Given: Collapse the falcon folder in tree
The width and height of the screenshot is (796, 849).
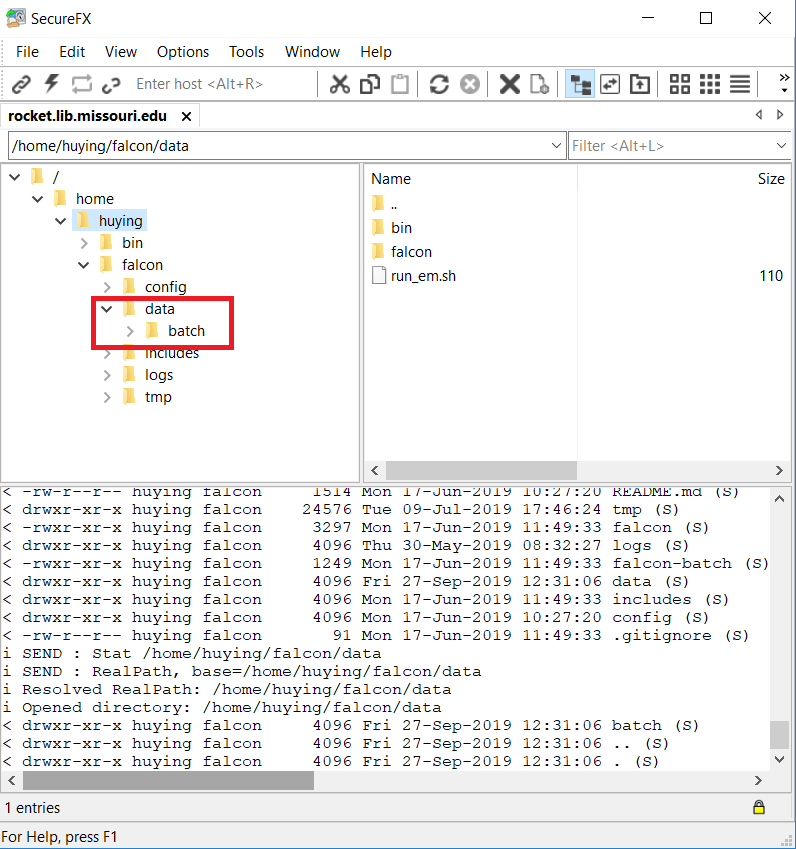Looking at the screenshot, I should pyautogui.click(x=85, y=265).
